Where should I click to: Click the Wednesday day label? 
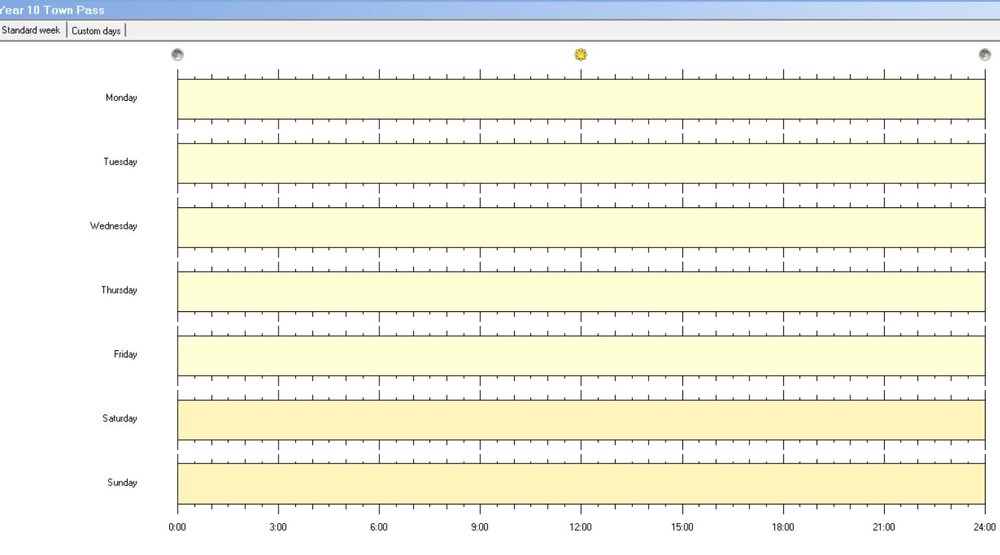(114, 226)
